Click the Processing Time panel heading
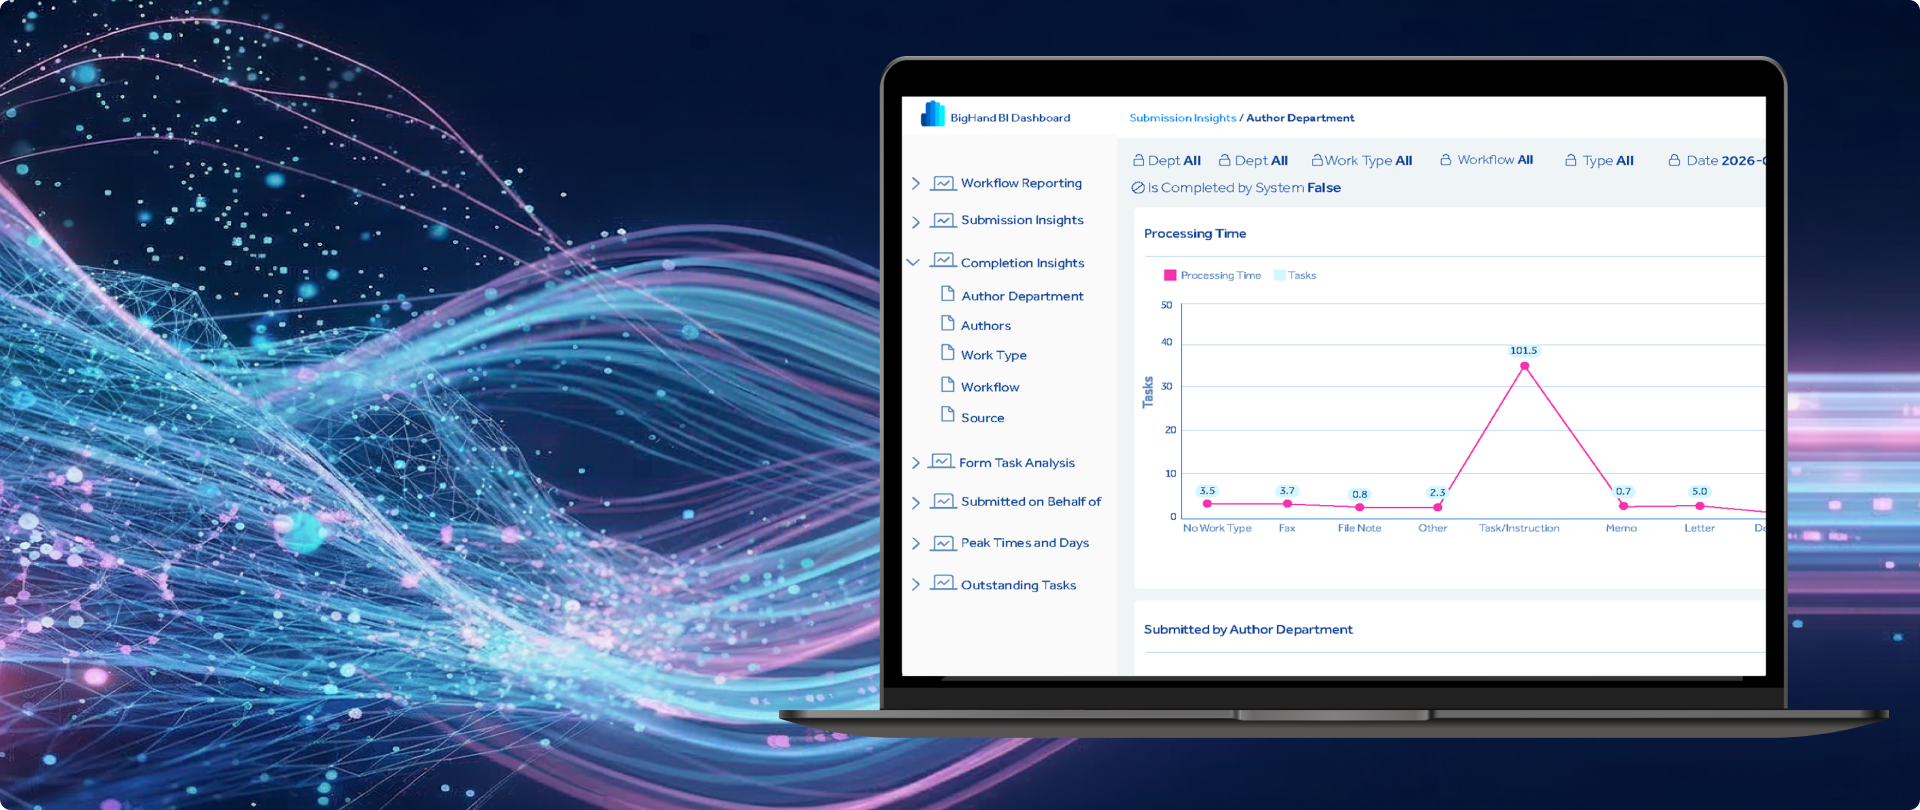The width and height of the screenshot is (1920, 810). [x=1195, y=233]
